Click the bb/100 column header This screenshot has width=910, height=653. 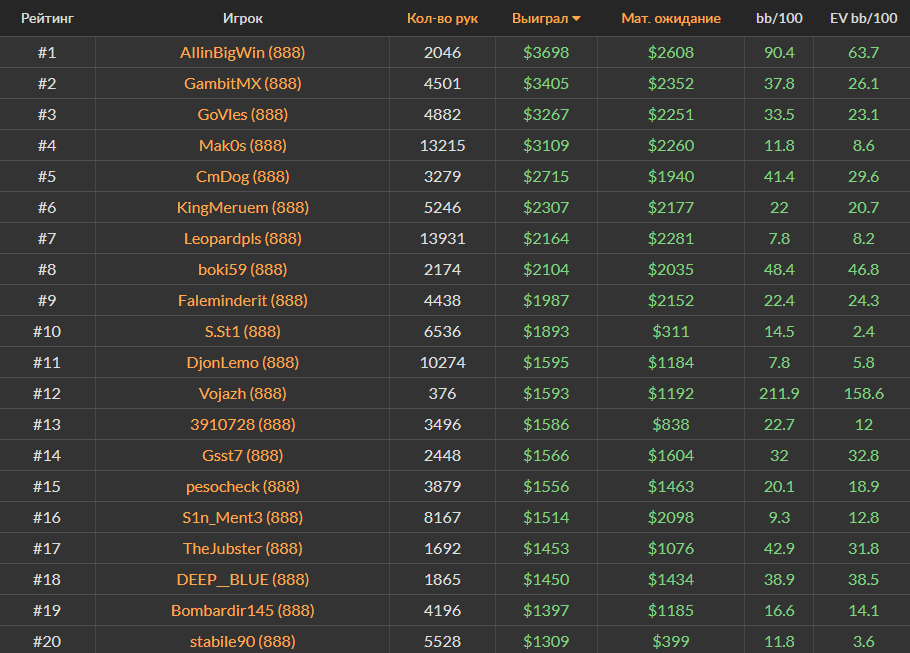(778, 18)
